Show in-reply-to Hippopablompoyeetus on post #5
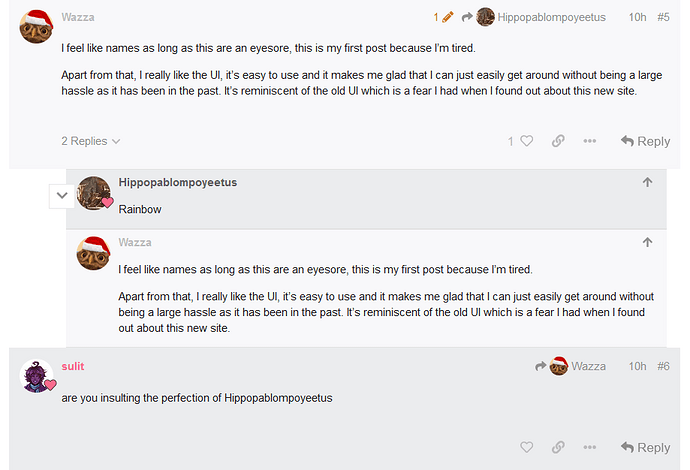The image size is (690, 470). (540, 17)
